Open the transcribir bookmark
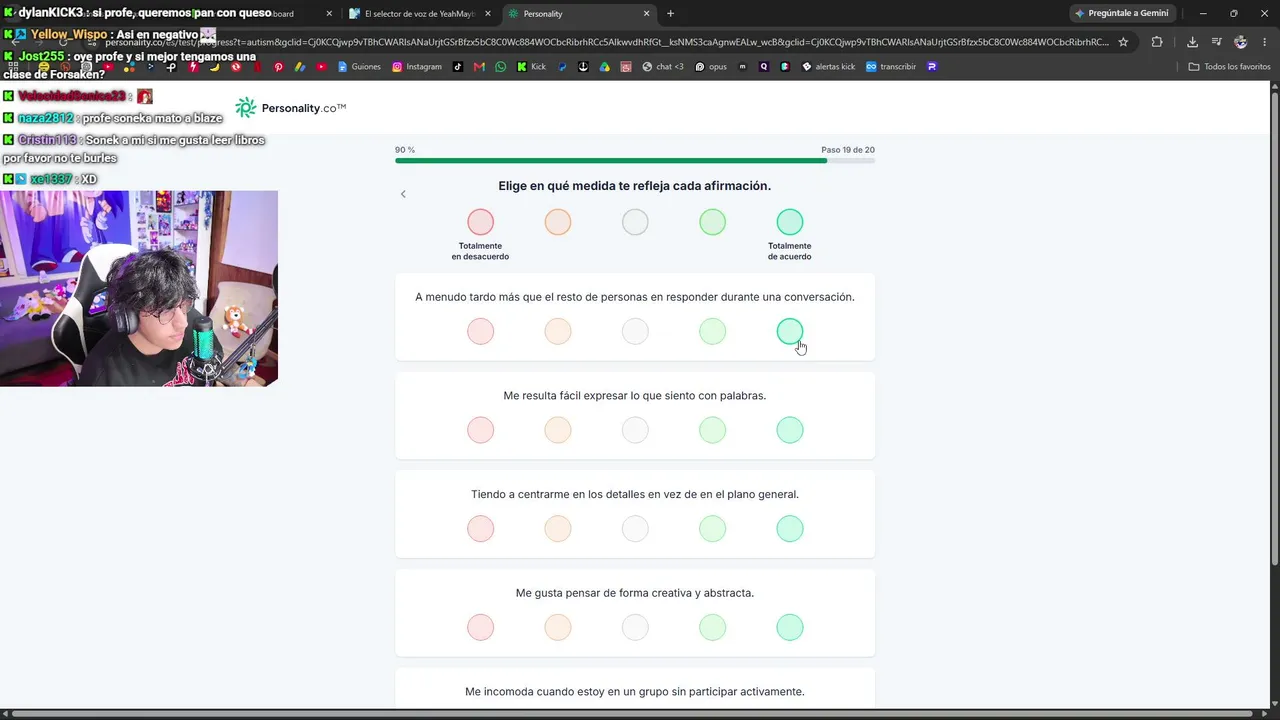The width and height of the screenshot is (1280, 720). coord(891,67)
